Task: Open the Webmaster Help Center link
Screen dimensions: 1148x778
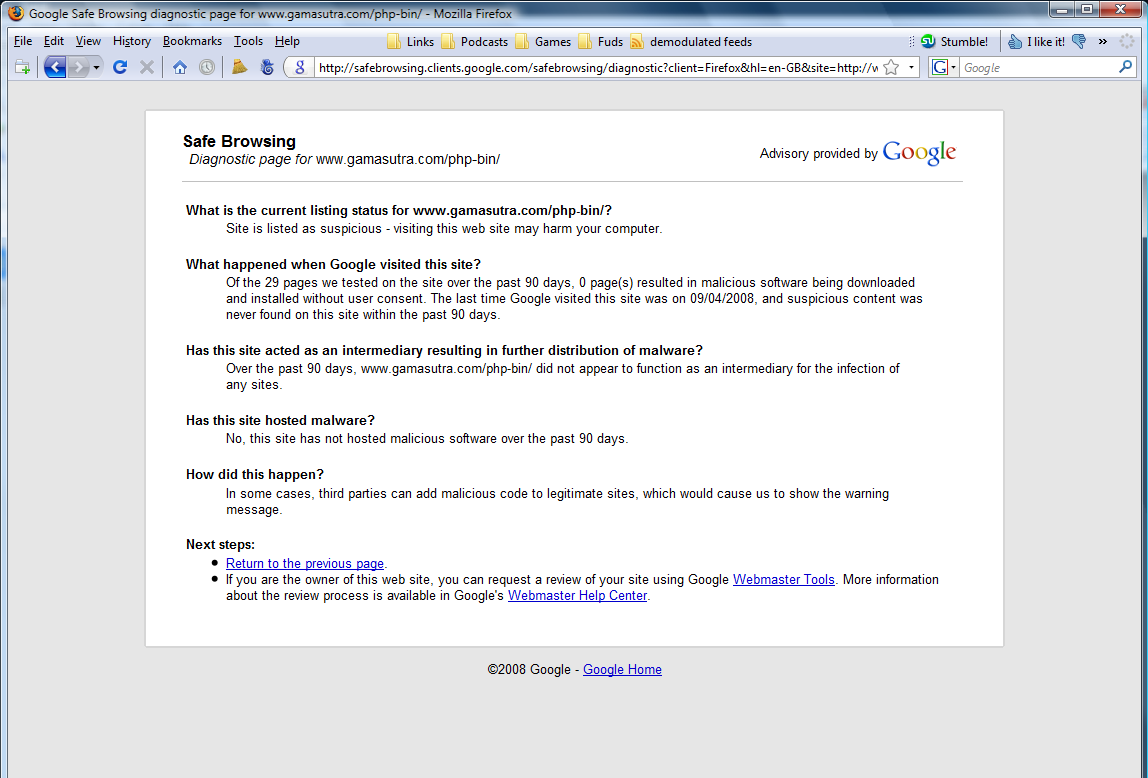Action: coord(578,596)
